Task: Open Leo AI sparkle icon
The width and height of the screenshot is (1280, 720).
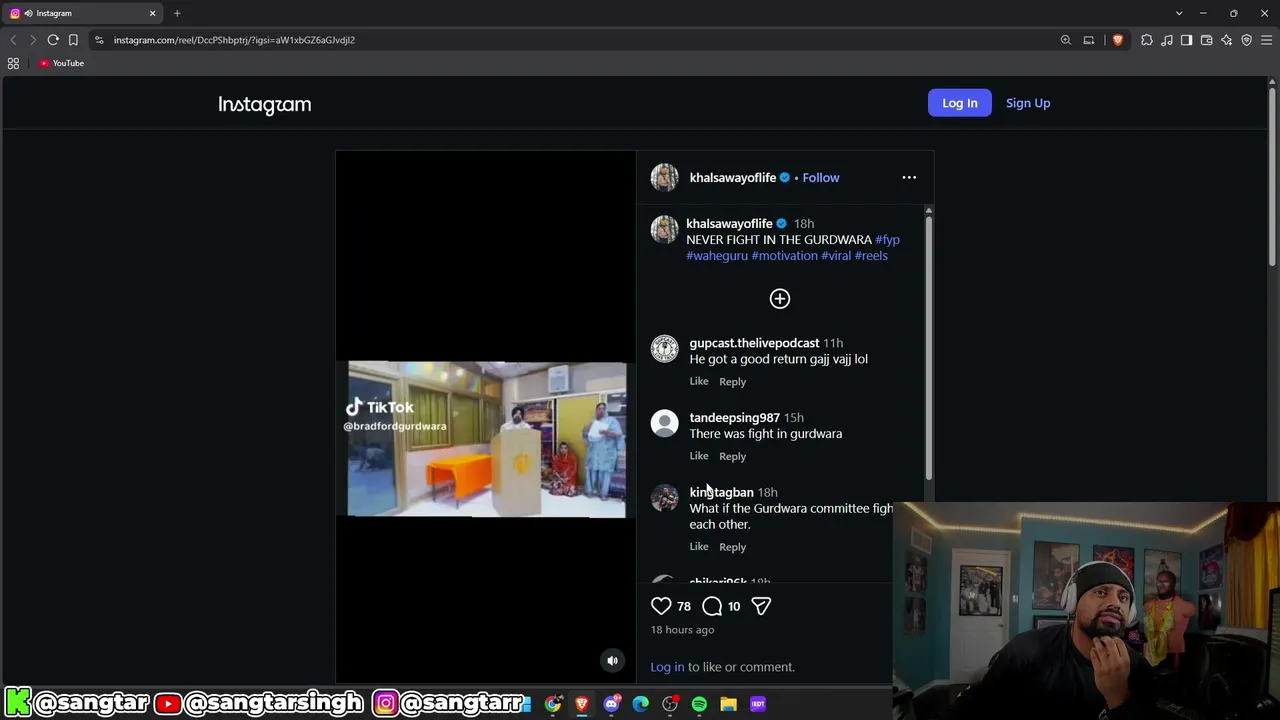Action: click(x=1227, y=40)
